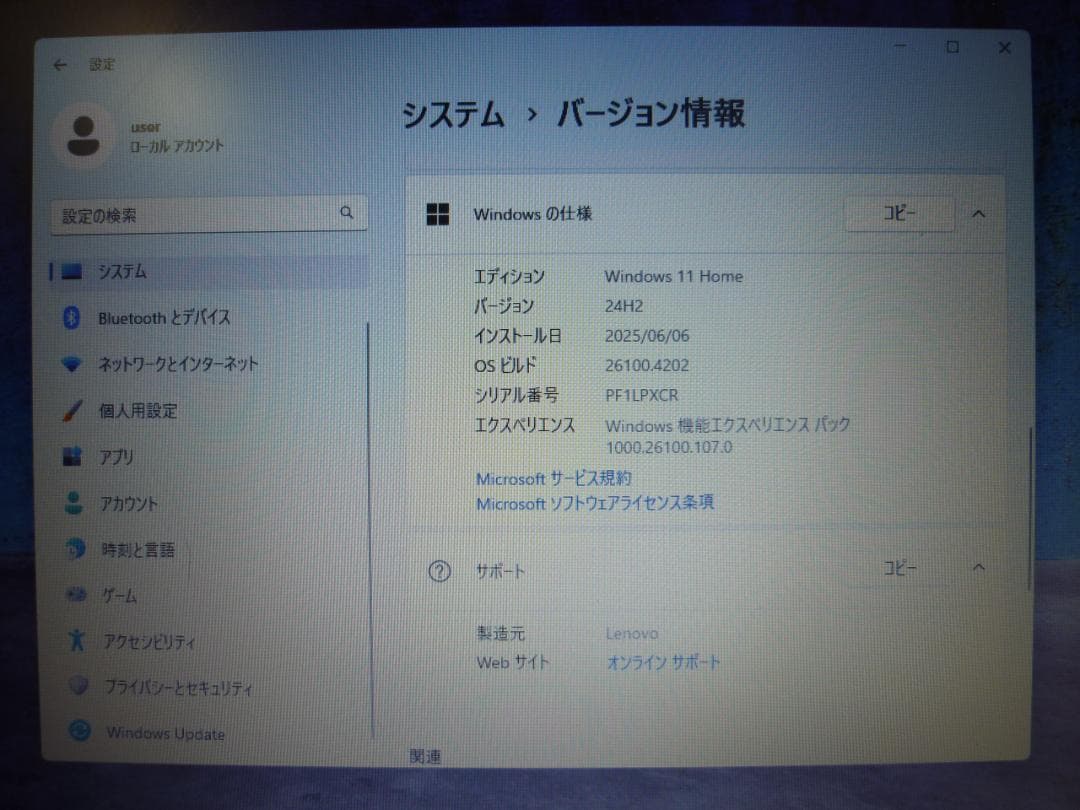Copy the サポート section details
Screen dimensions: 1080x810
[x=899, y=568]
